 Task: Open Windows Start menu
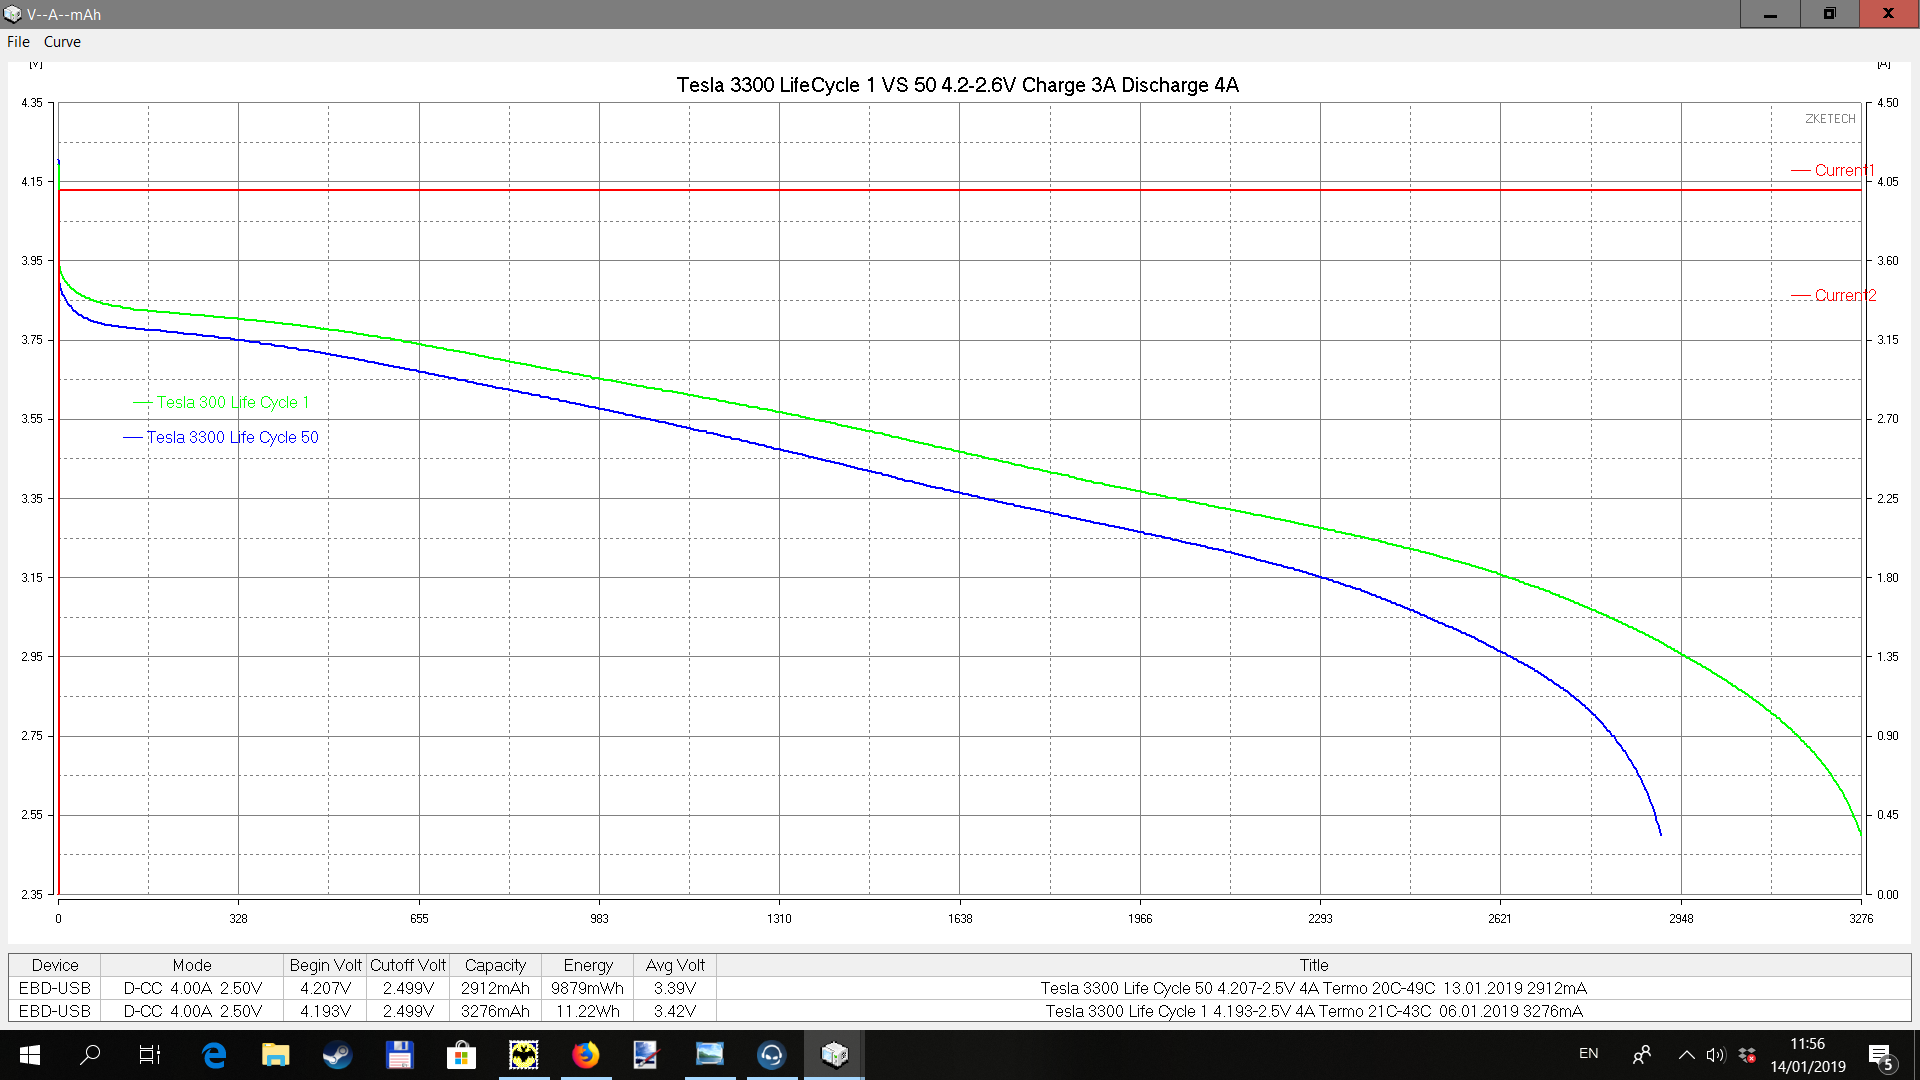coord(29,1054)
